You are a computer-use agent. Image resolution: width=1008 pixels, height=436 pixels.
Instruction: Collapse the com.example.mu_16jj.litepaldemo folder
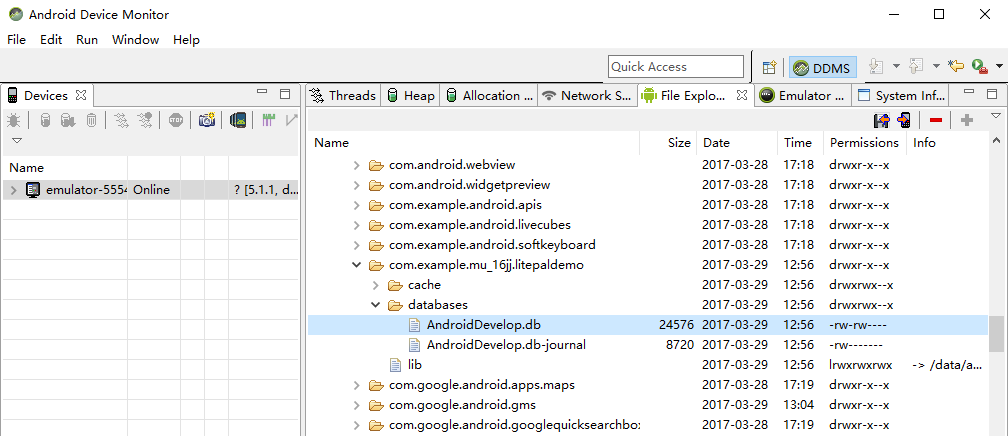[357, 265]
